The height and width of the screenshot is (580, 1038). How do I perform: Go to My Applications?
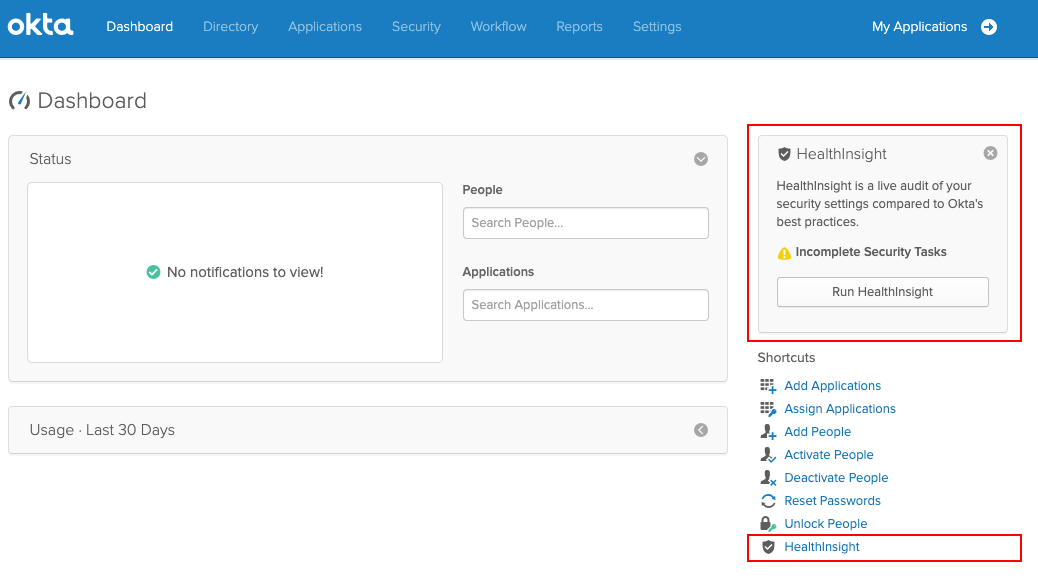point(920,26)
